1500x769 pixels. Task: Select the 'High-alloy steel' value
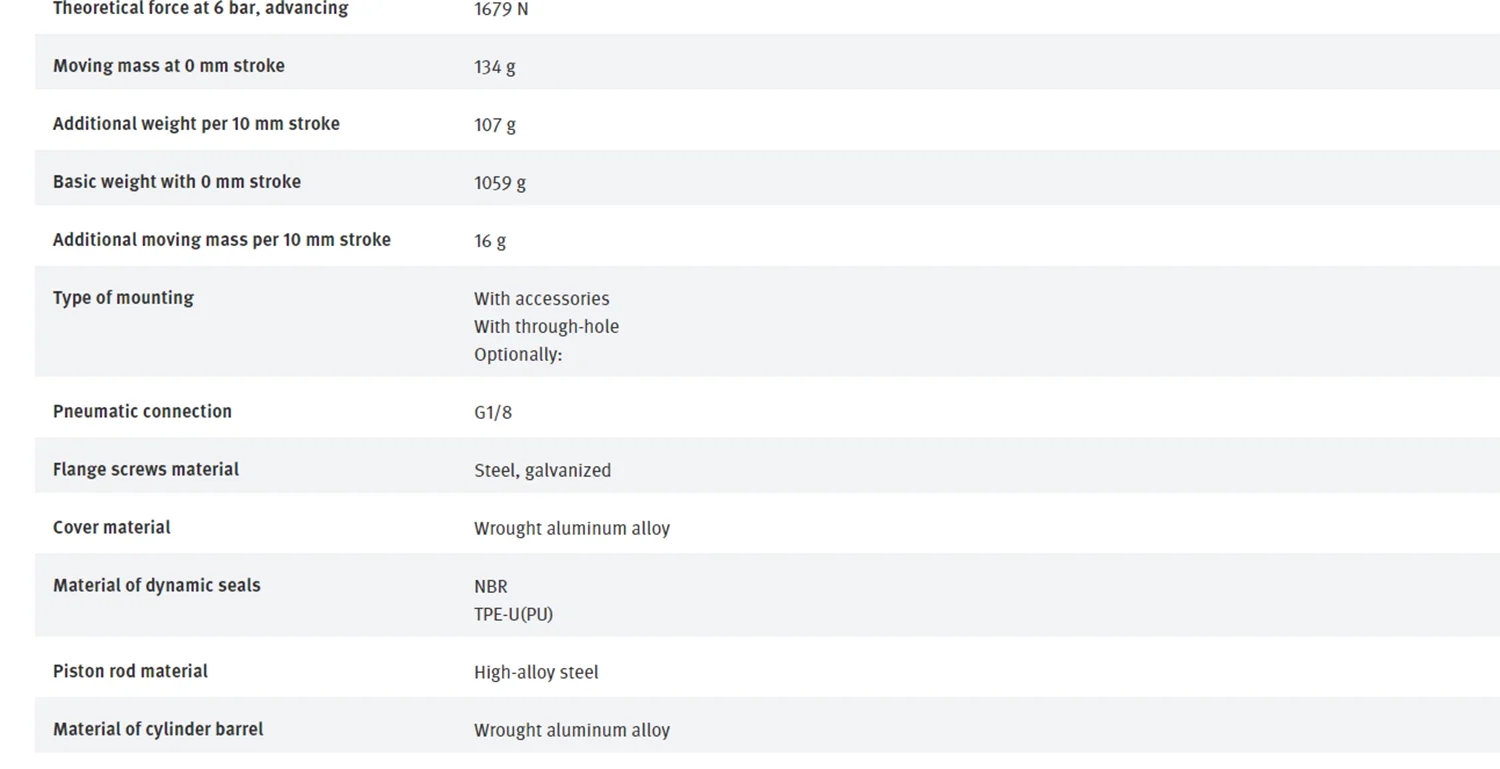point(536,673)
